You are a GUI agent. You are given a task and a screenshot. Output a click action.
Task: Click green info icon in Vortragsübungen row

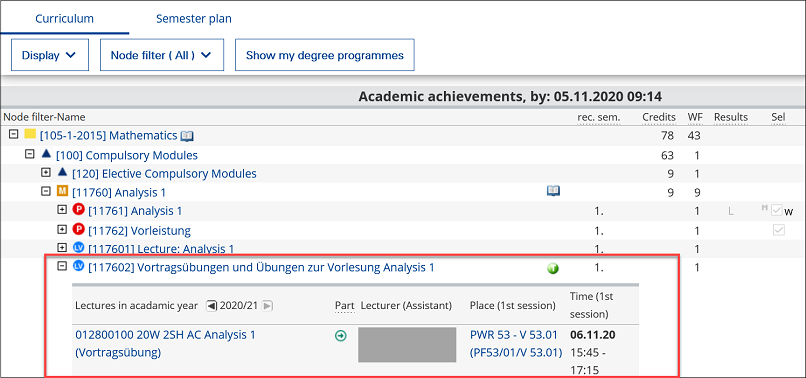click(553, 268)
